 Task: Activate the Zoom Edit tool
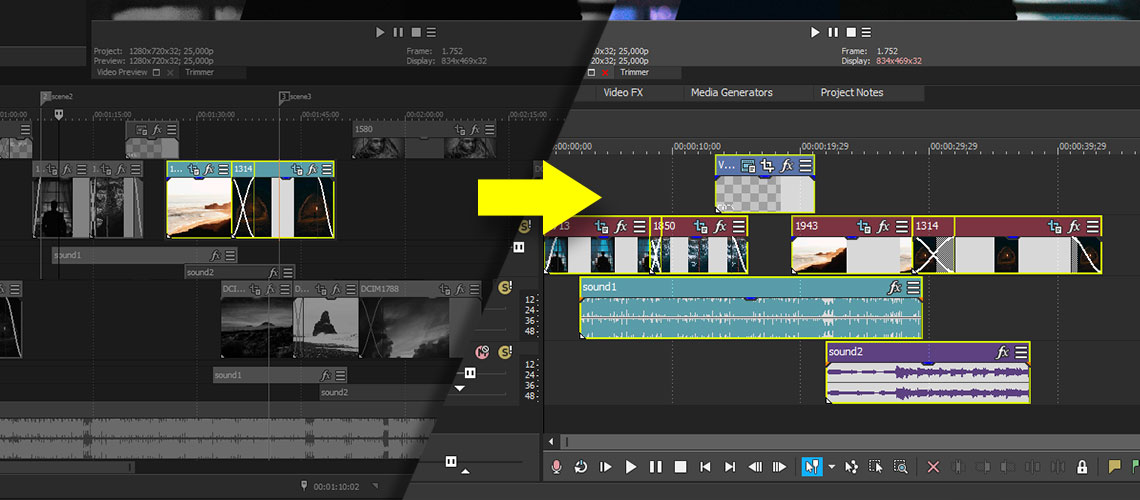coord(900,467)
